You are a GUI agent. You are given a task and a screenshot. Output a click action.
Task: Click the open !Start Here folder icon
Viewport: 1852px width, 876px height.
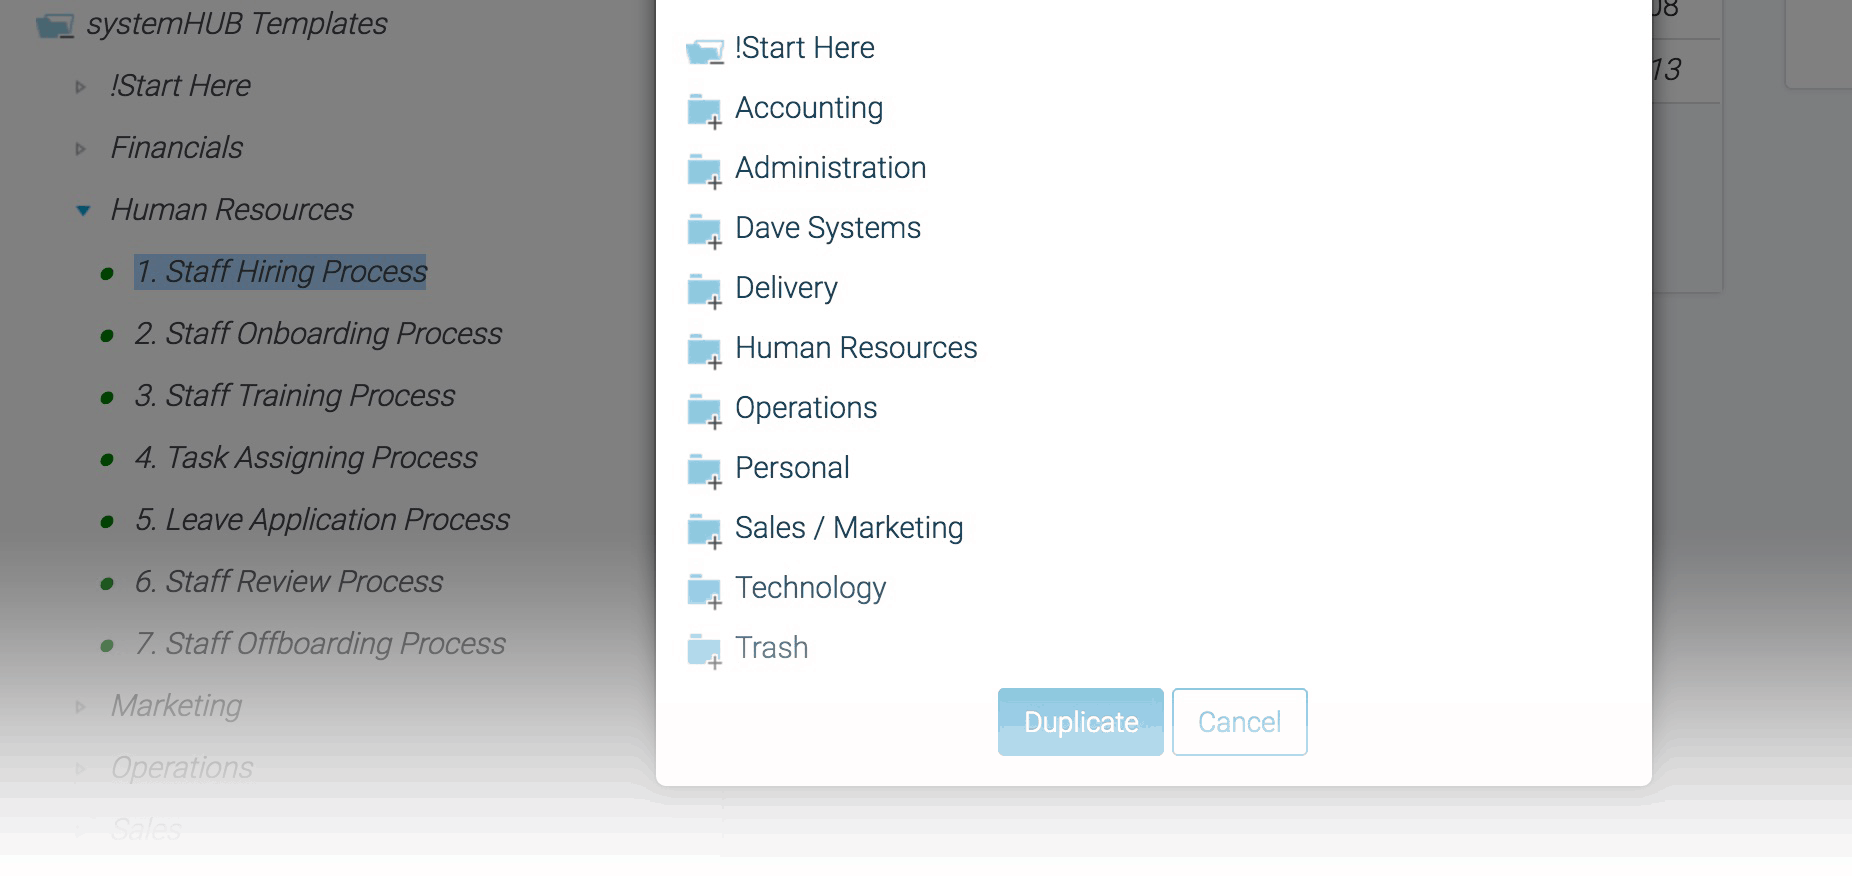(x=704, y=50)
